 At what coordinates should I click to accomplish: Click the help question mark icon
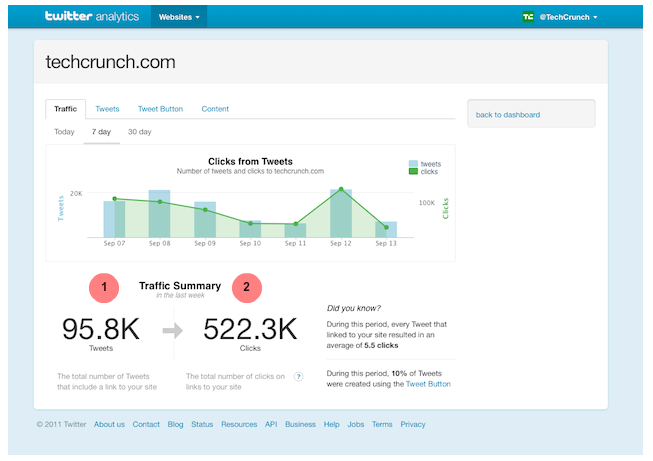tap(298, 376)
